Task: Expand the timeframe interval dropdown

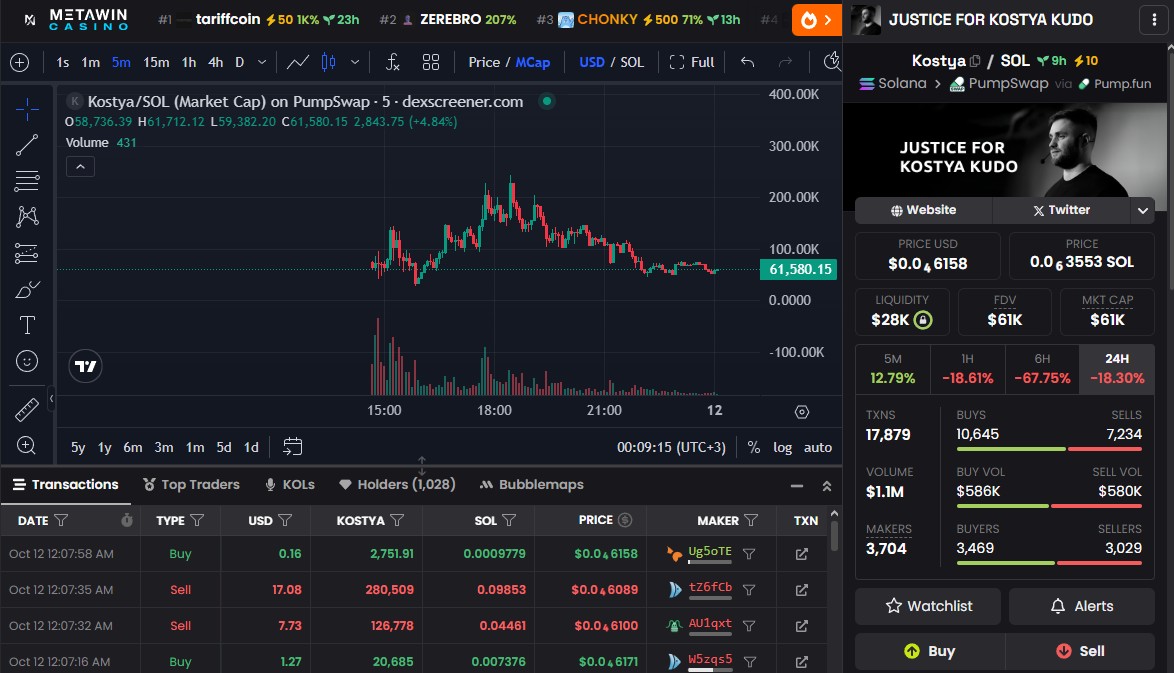Action: coord(261,62)
